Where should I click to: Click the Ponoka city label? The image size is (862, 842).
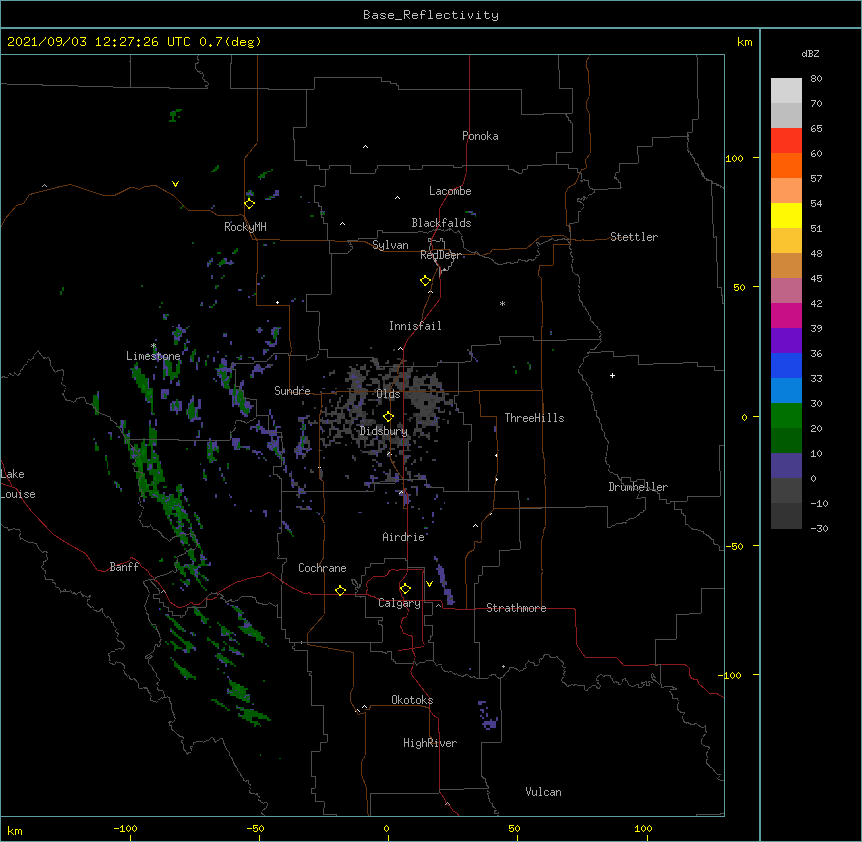480,136
